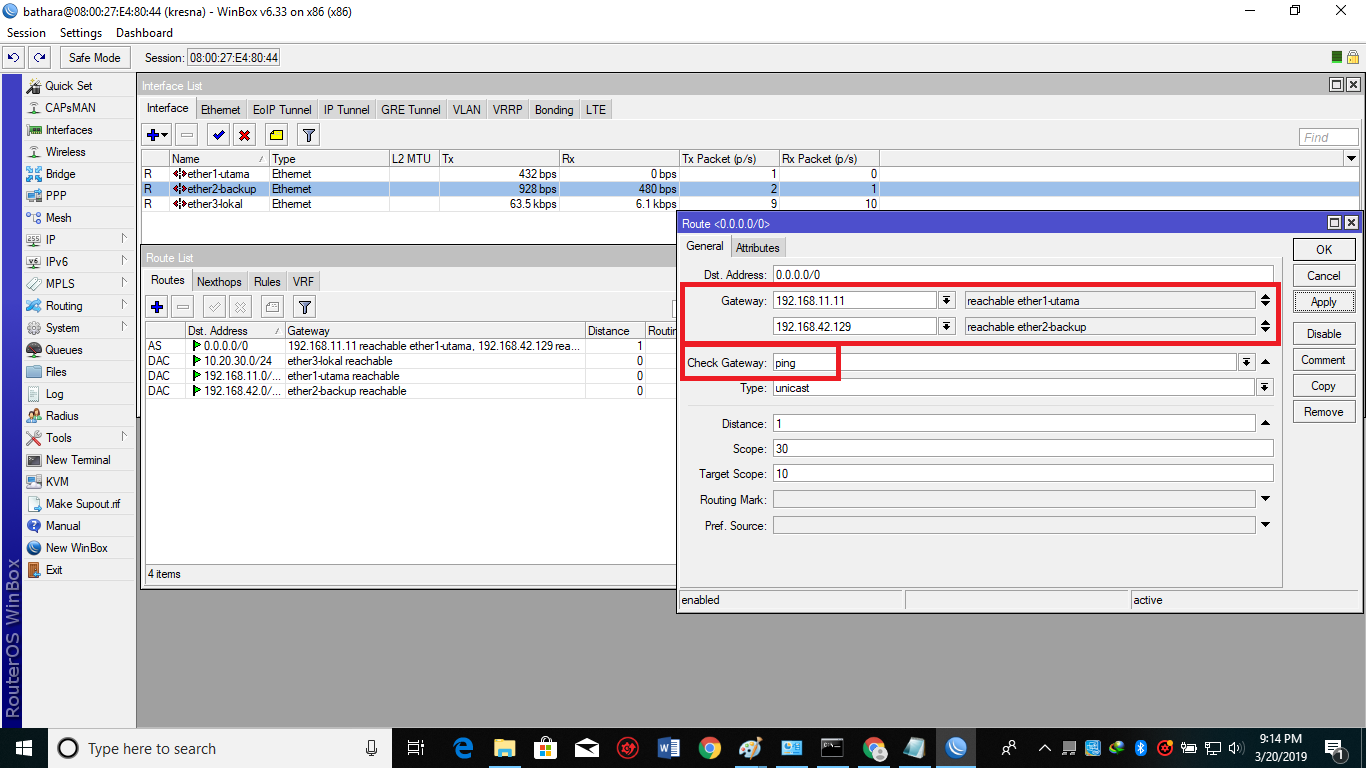Viewport: 1366px width, 768px height.
Task: Click the enable checkmark in Interface List toolbar
Action: point(218,135)
